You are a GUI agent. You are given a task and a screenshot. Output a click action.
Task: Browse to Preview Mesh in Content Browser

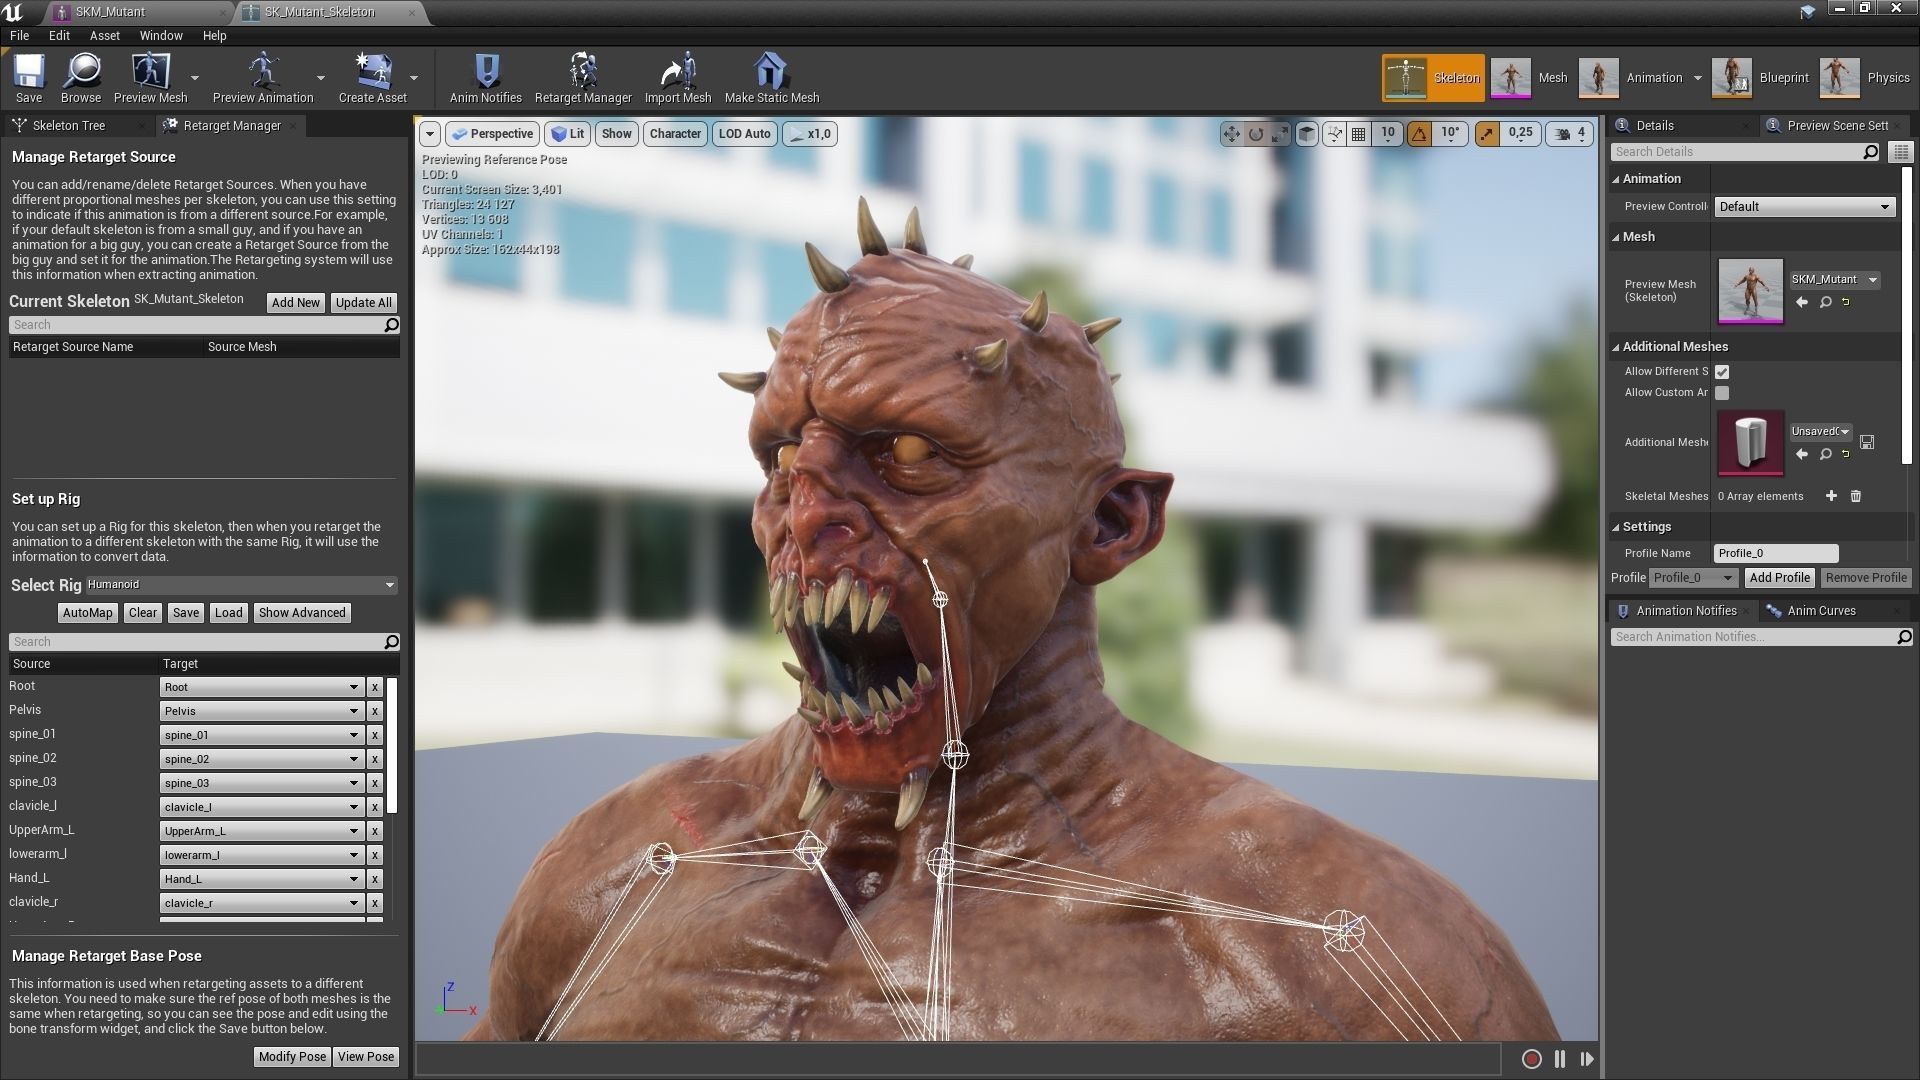point(1825,302)
